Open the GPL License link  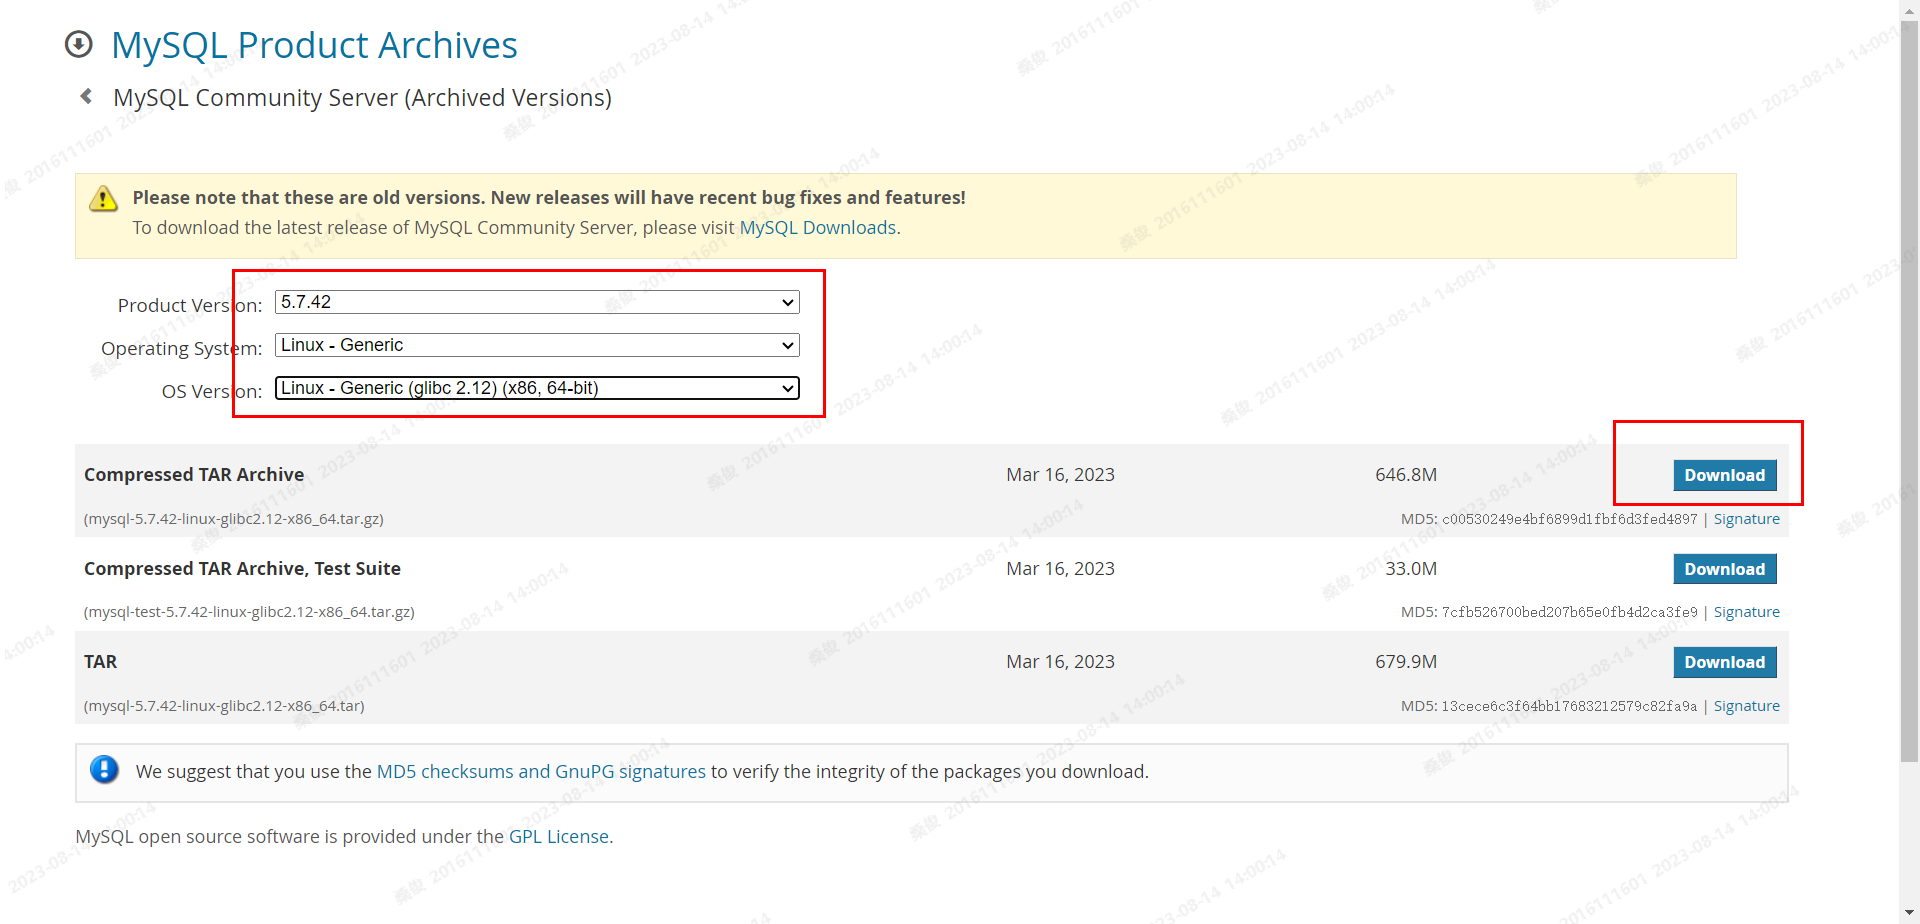pyautogui.click(x=559, y=837)
